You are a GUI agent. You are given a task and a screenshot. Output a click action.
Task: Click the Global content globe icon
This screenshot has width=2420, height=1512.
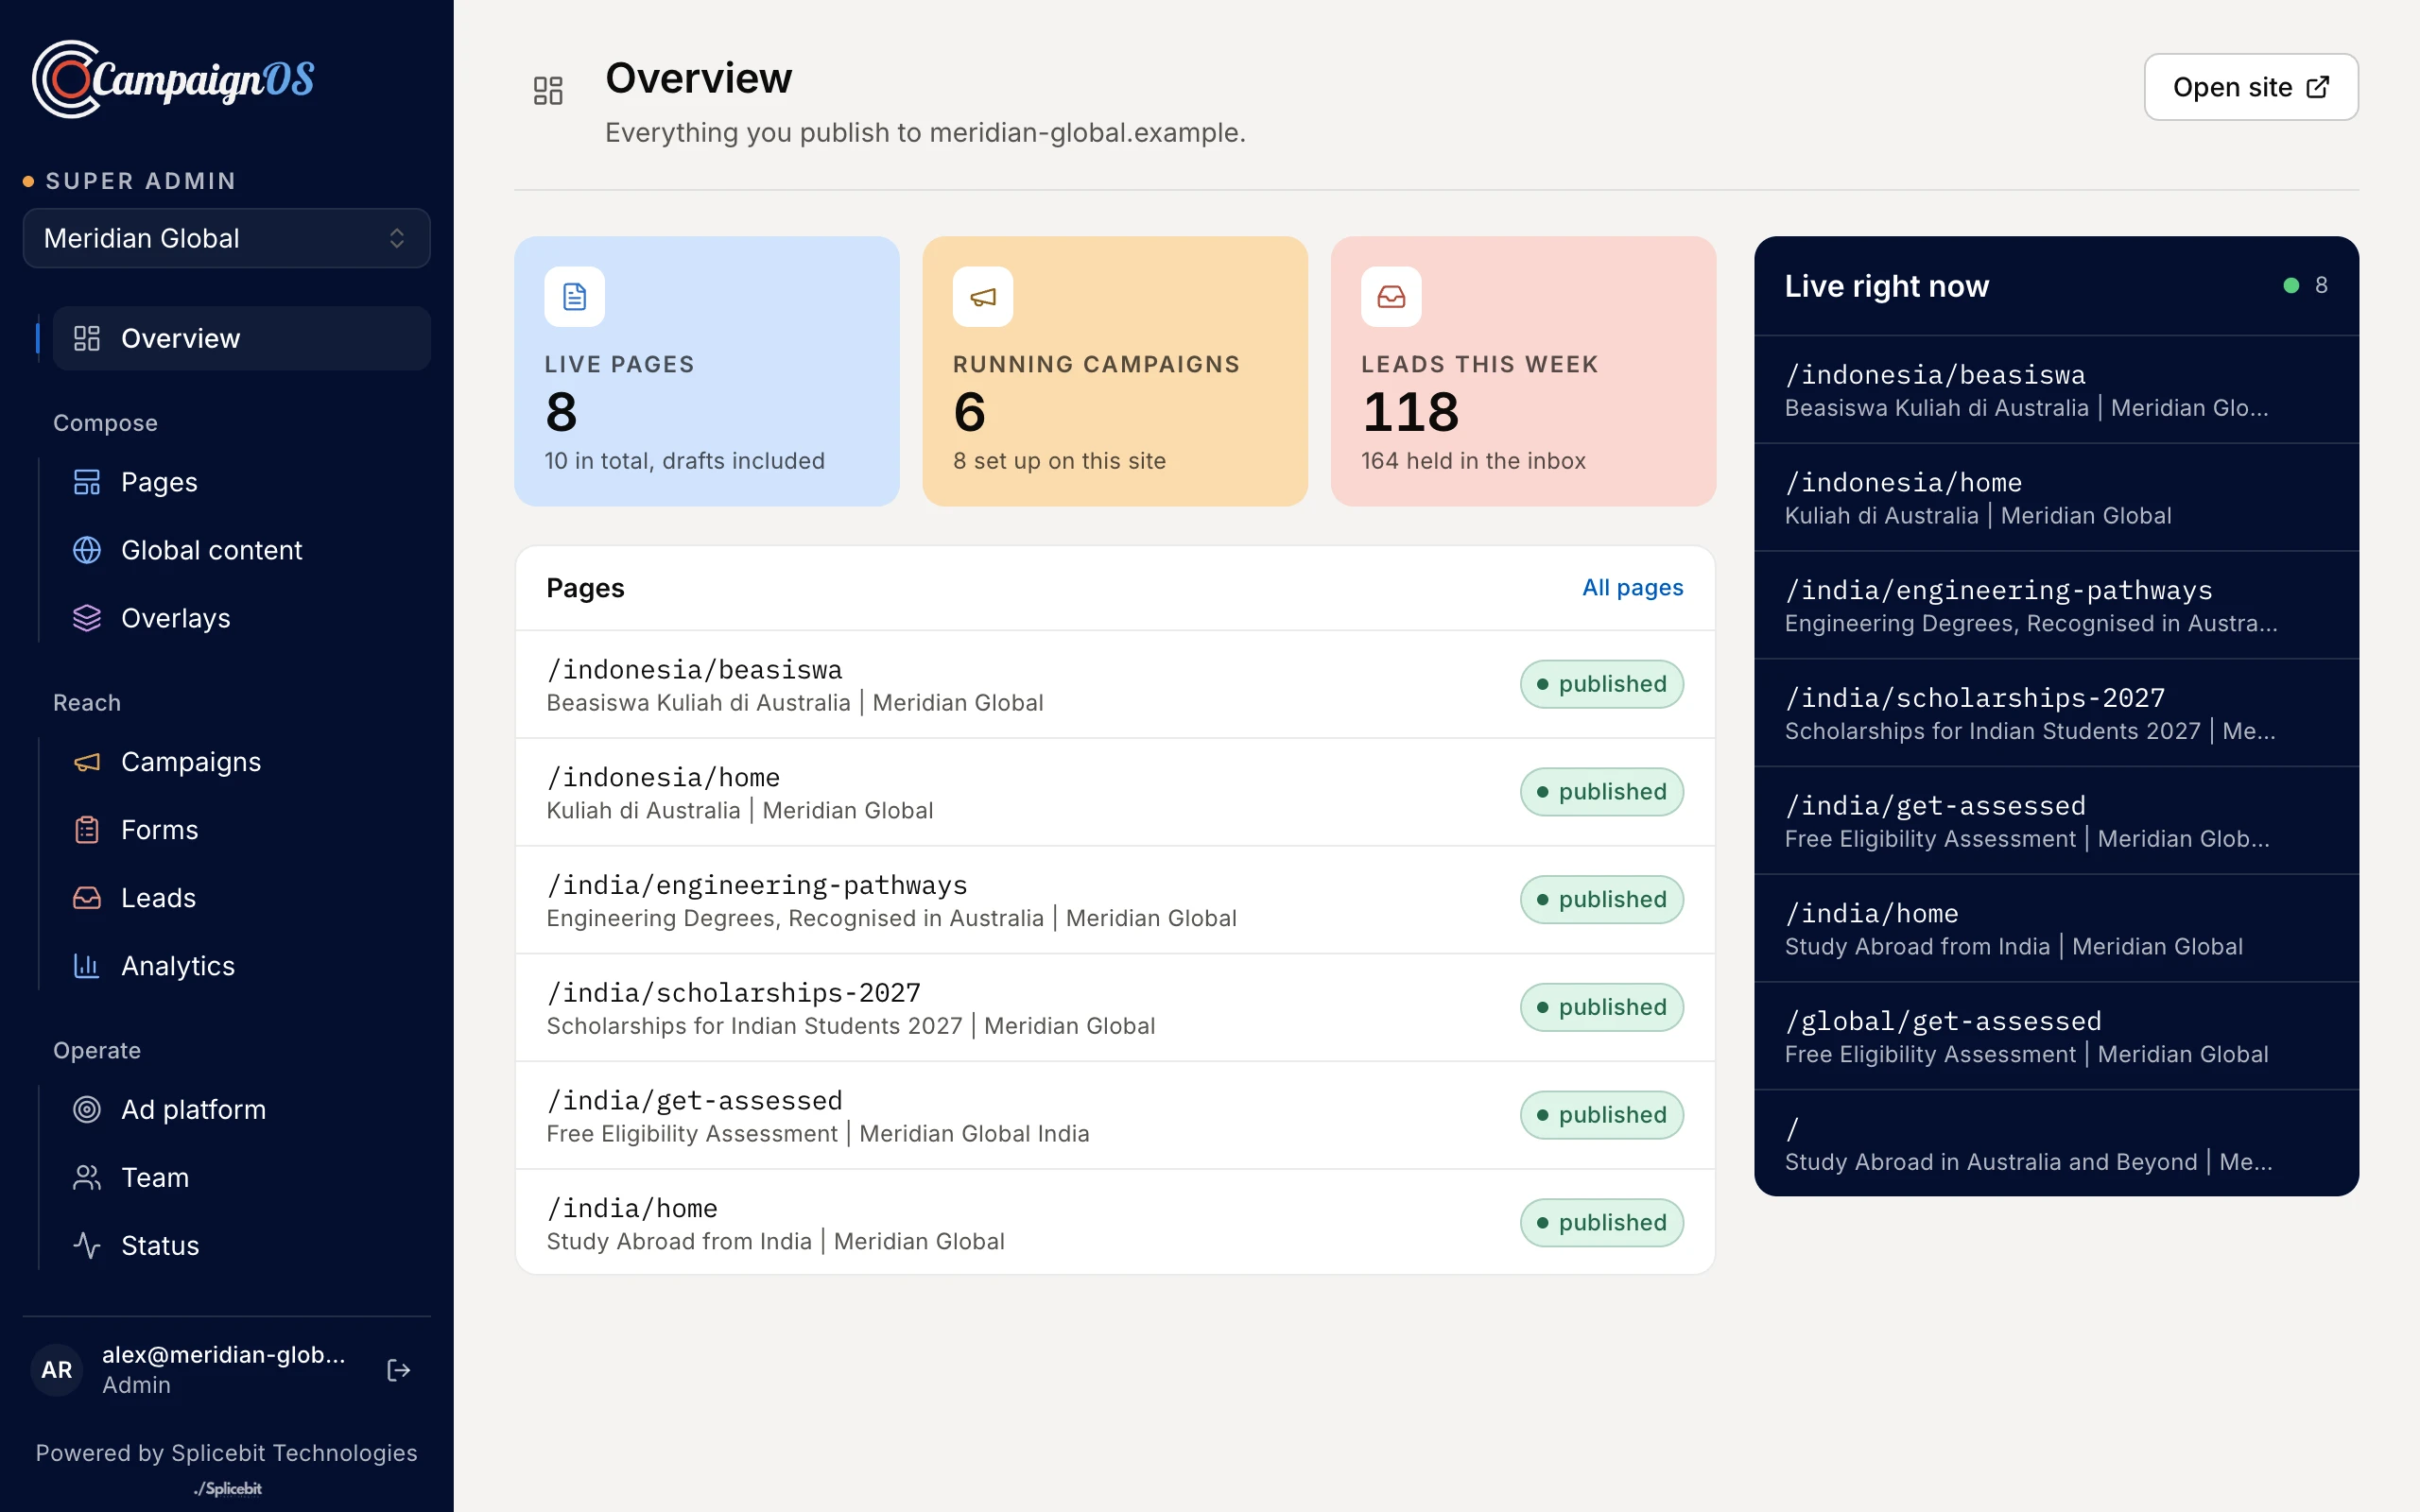[87, 550]
